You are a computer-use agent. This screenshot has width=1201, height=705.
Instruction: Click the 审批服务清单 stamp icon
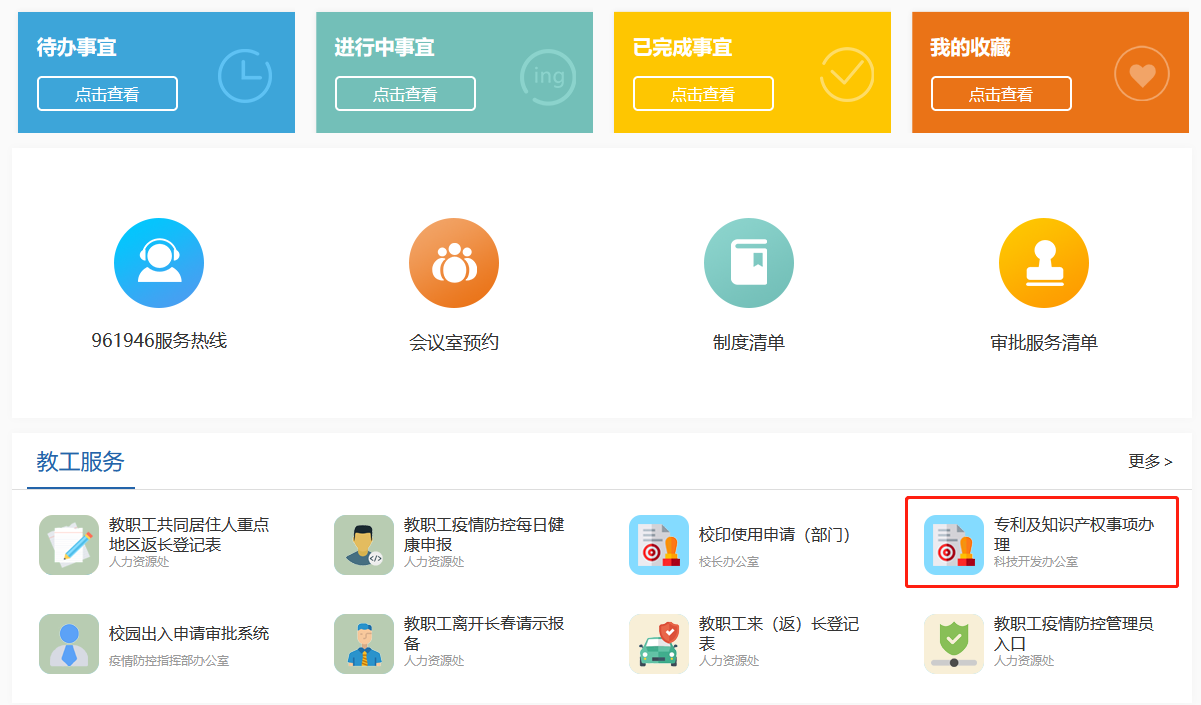[x=1043, y=263]
